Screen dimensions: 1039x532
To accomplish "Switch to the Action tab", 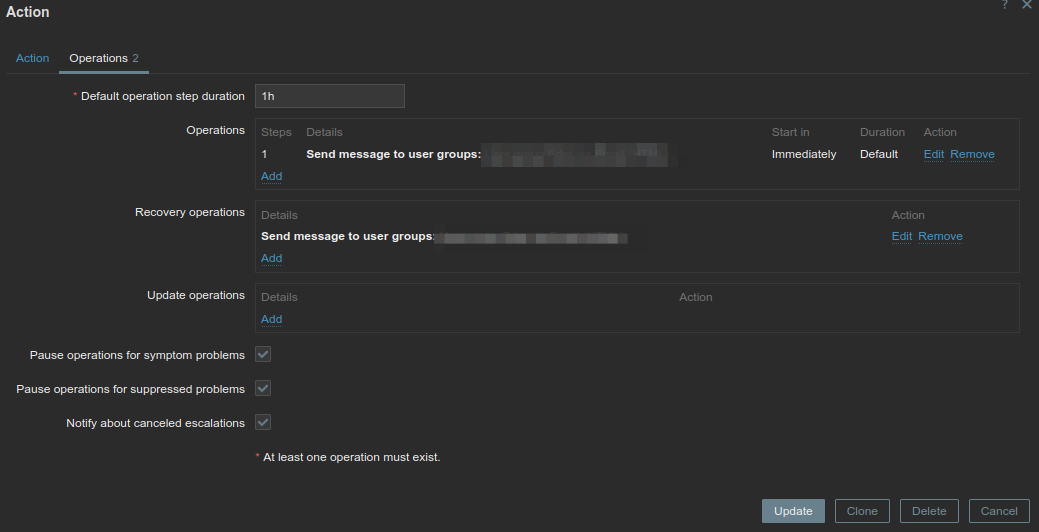I will [32, 58].
